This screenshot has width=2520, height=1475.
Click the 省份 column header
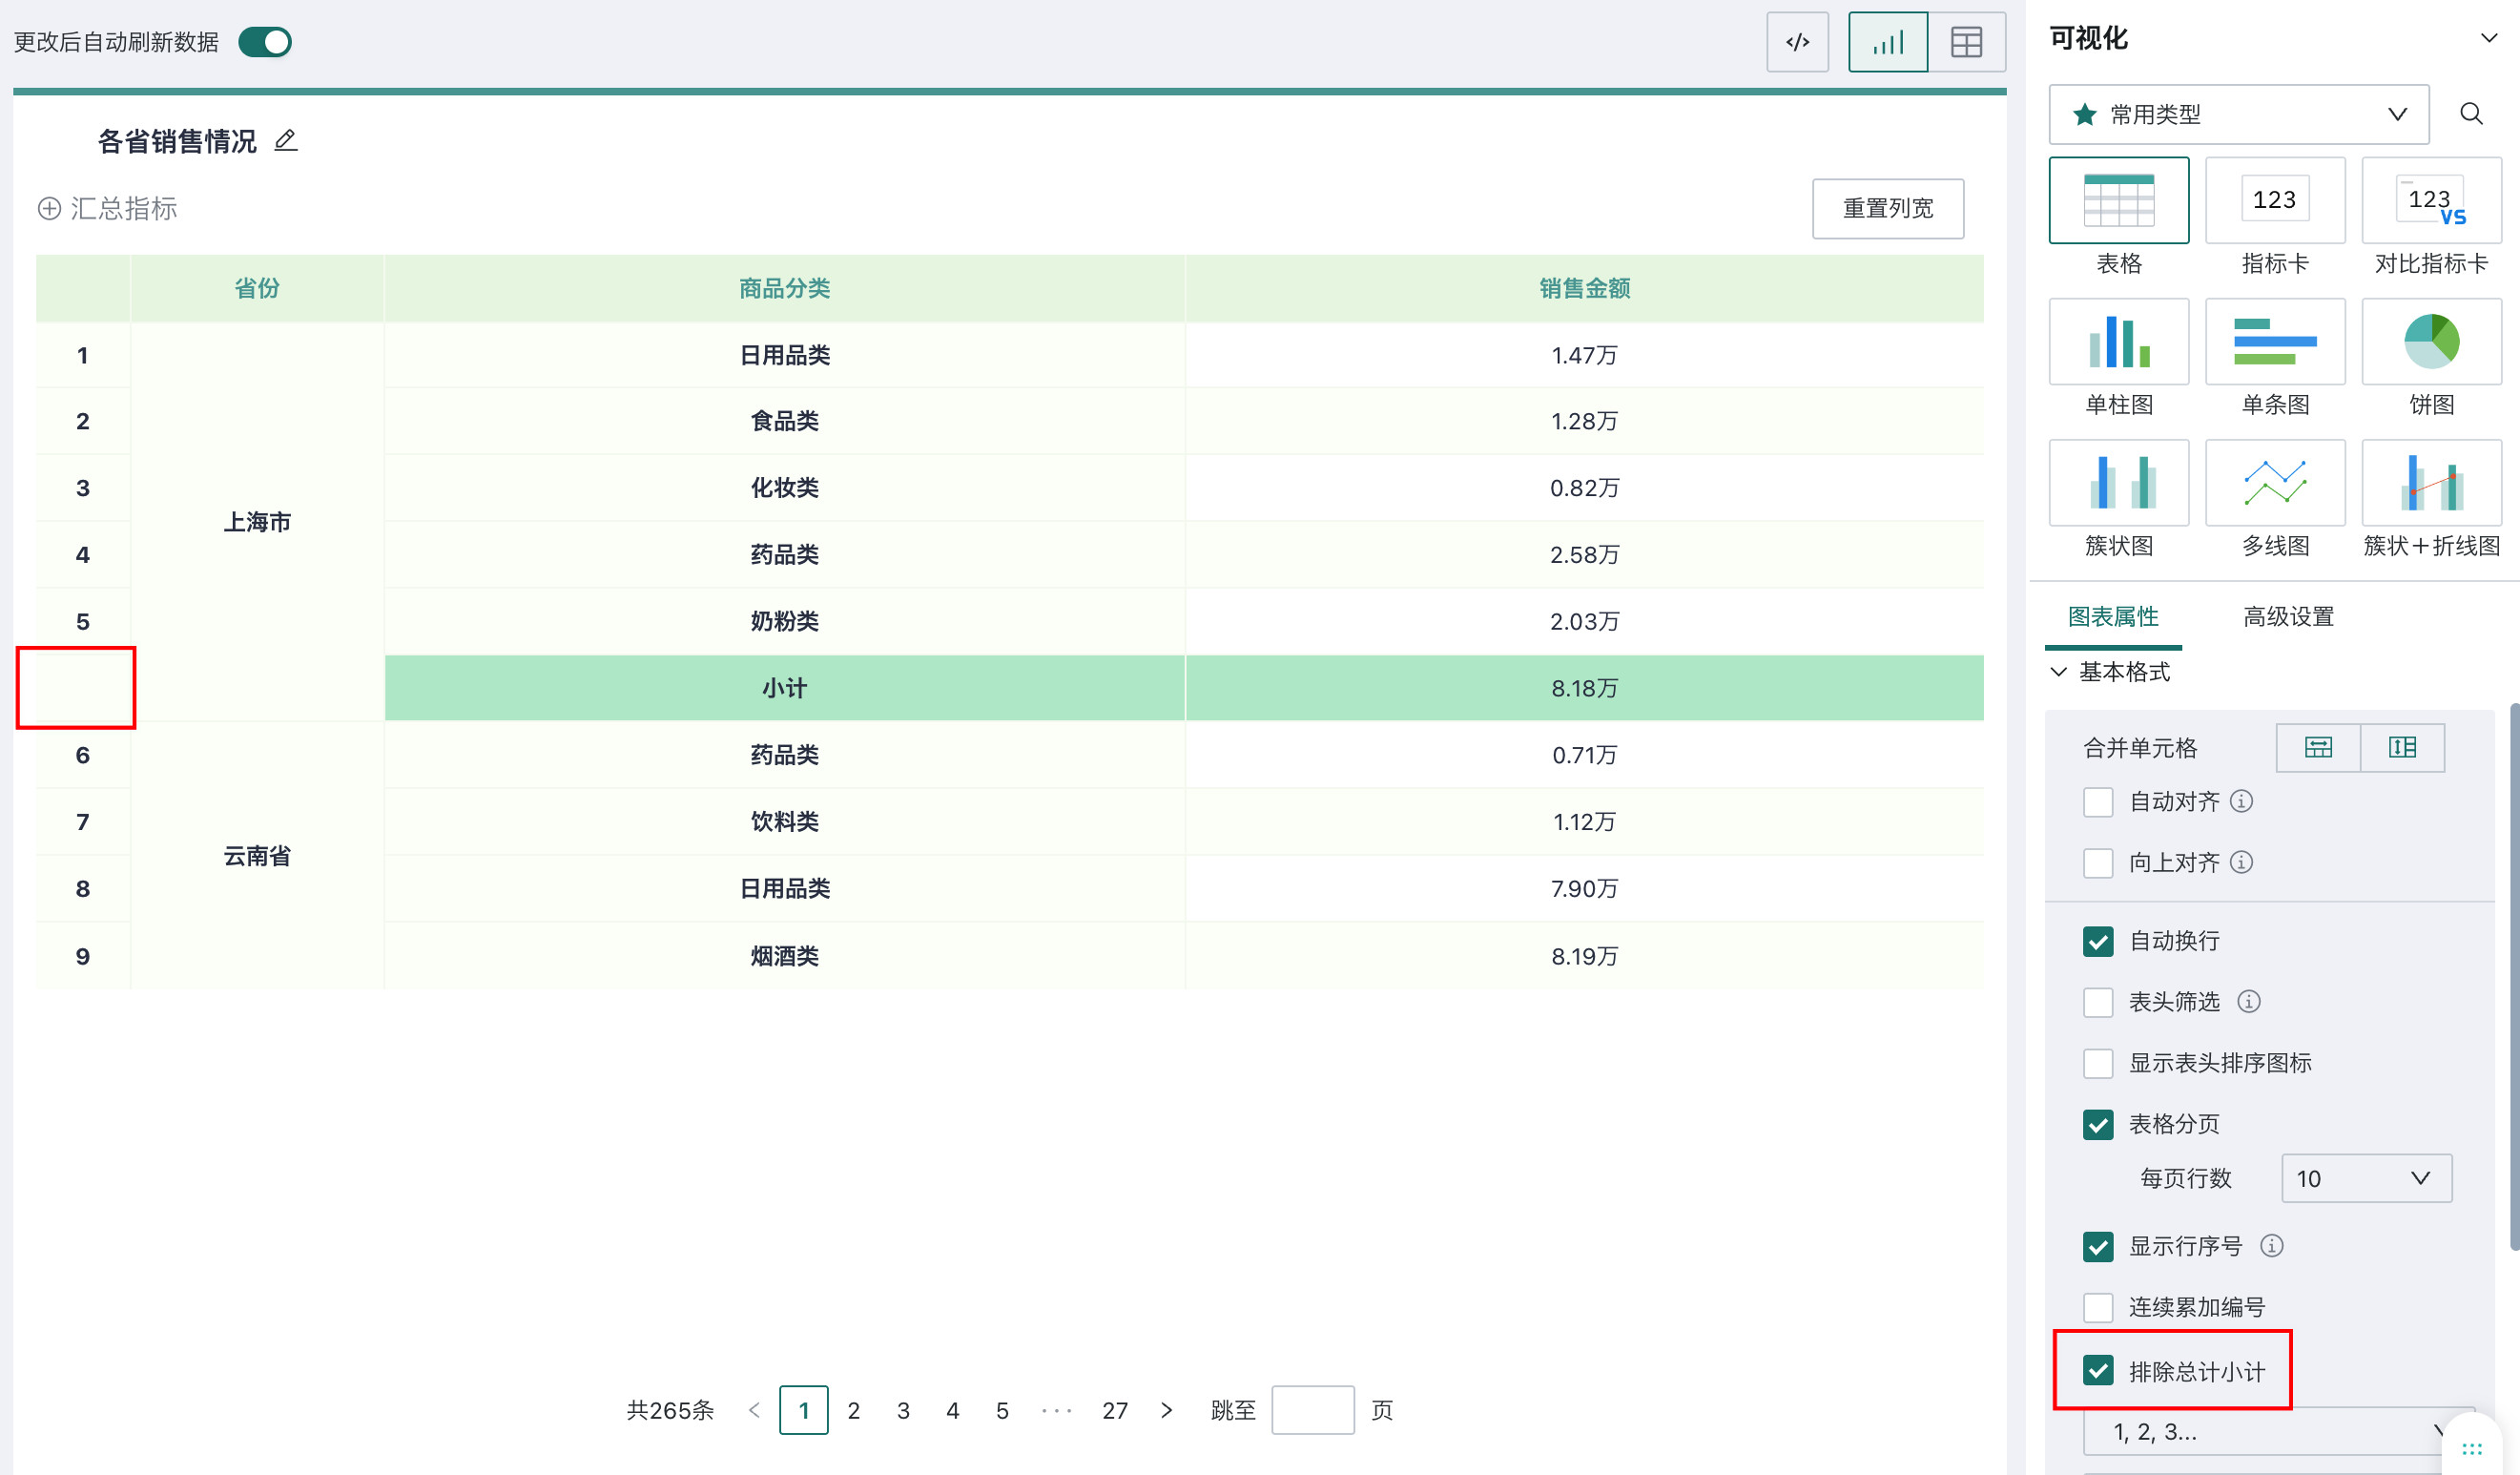coord(257,288)
